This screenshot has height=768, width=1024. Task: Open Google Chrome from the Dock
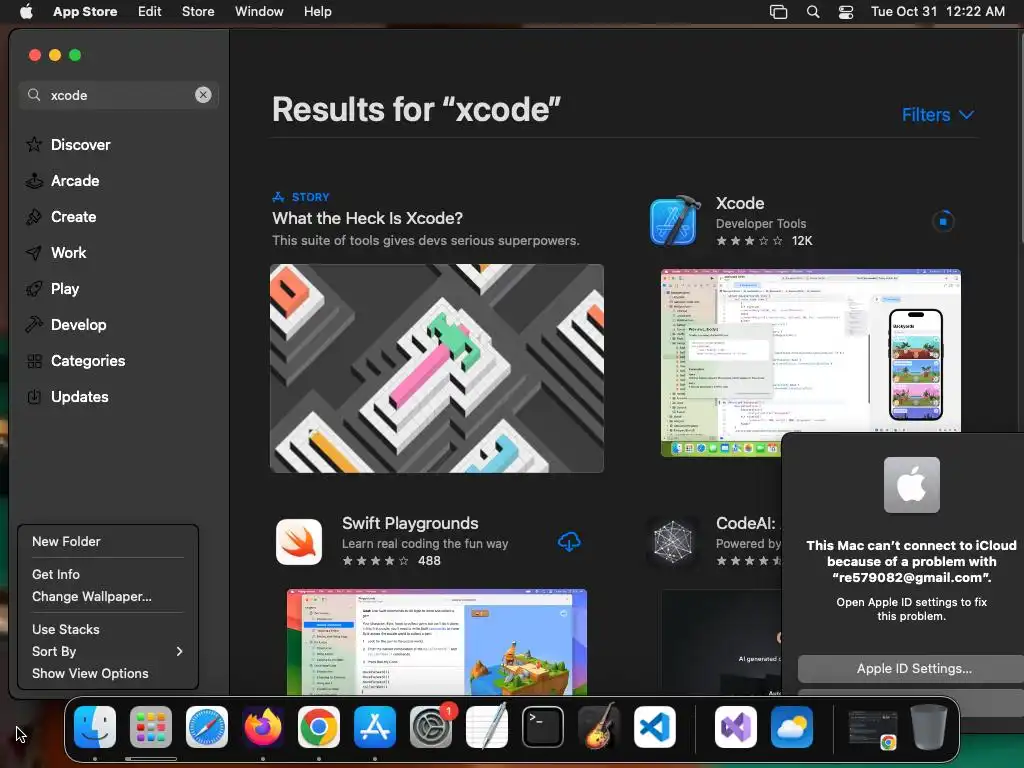(319, 727)
